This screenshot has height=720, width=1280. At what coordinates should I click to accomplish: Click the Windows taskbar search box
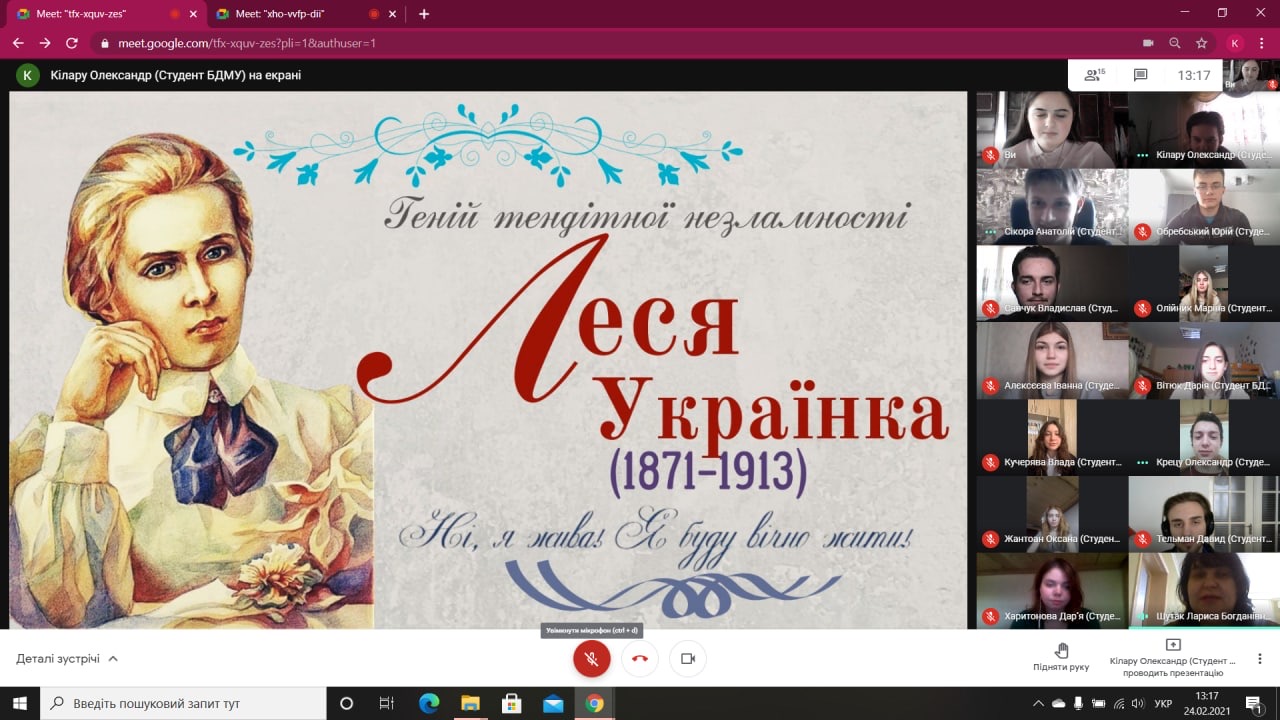click(183, 703)
